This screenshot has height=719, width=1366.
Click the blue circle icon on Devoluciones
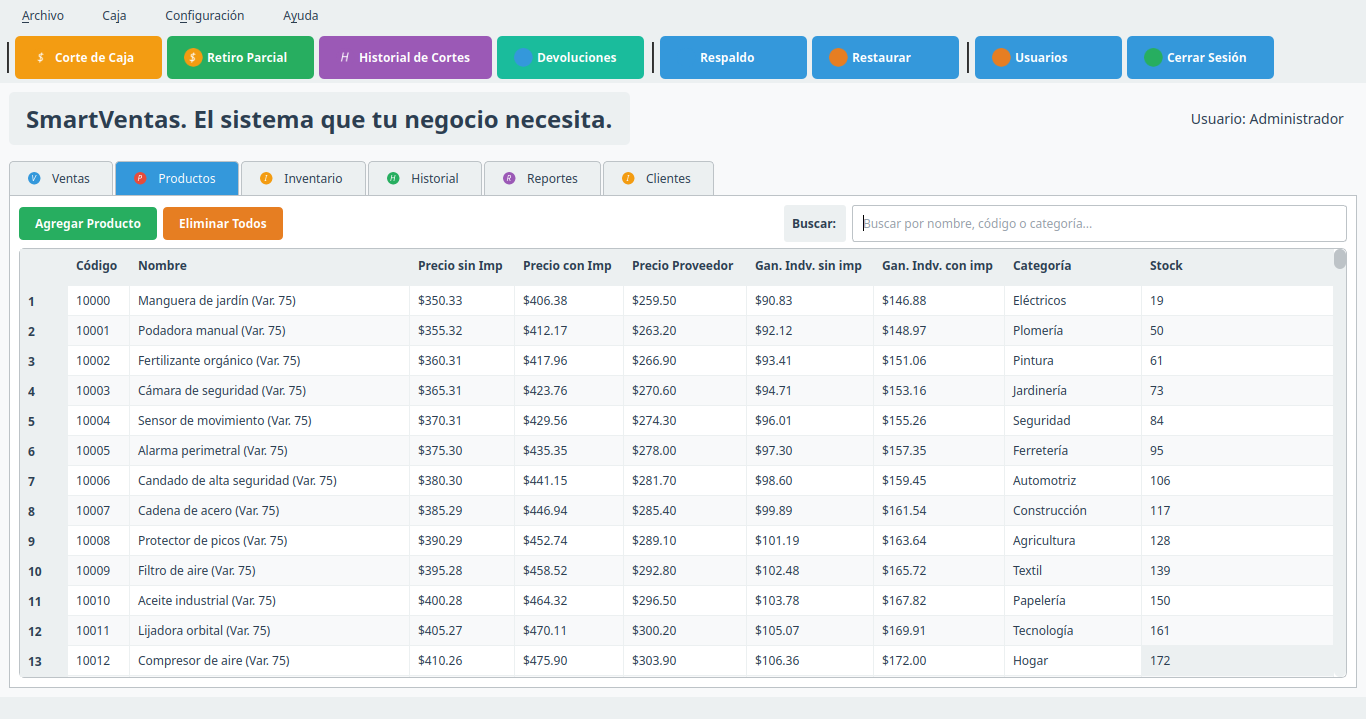(523, 58)
